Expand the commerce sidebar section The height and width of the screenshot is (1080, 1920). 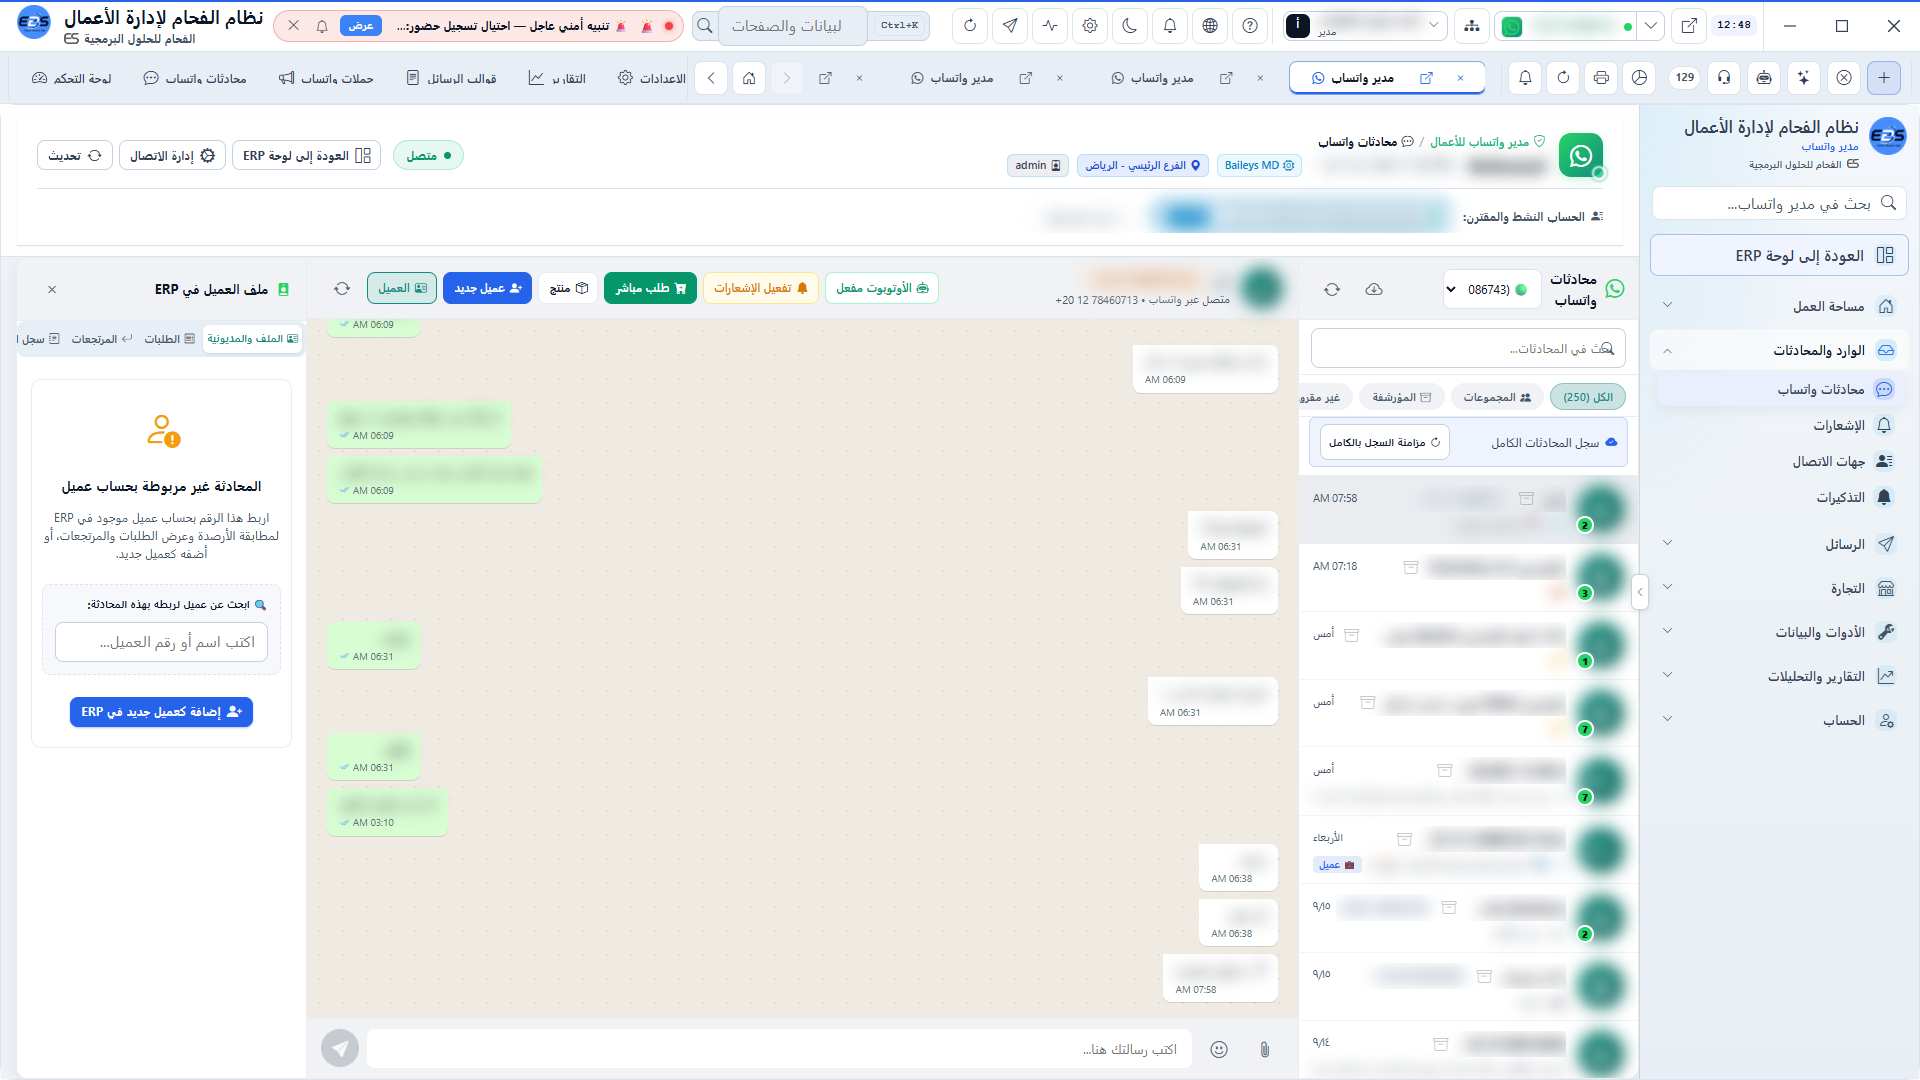1780,588
